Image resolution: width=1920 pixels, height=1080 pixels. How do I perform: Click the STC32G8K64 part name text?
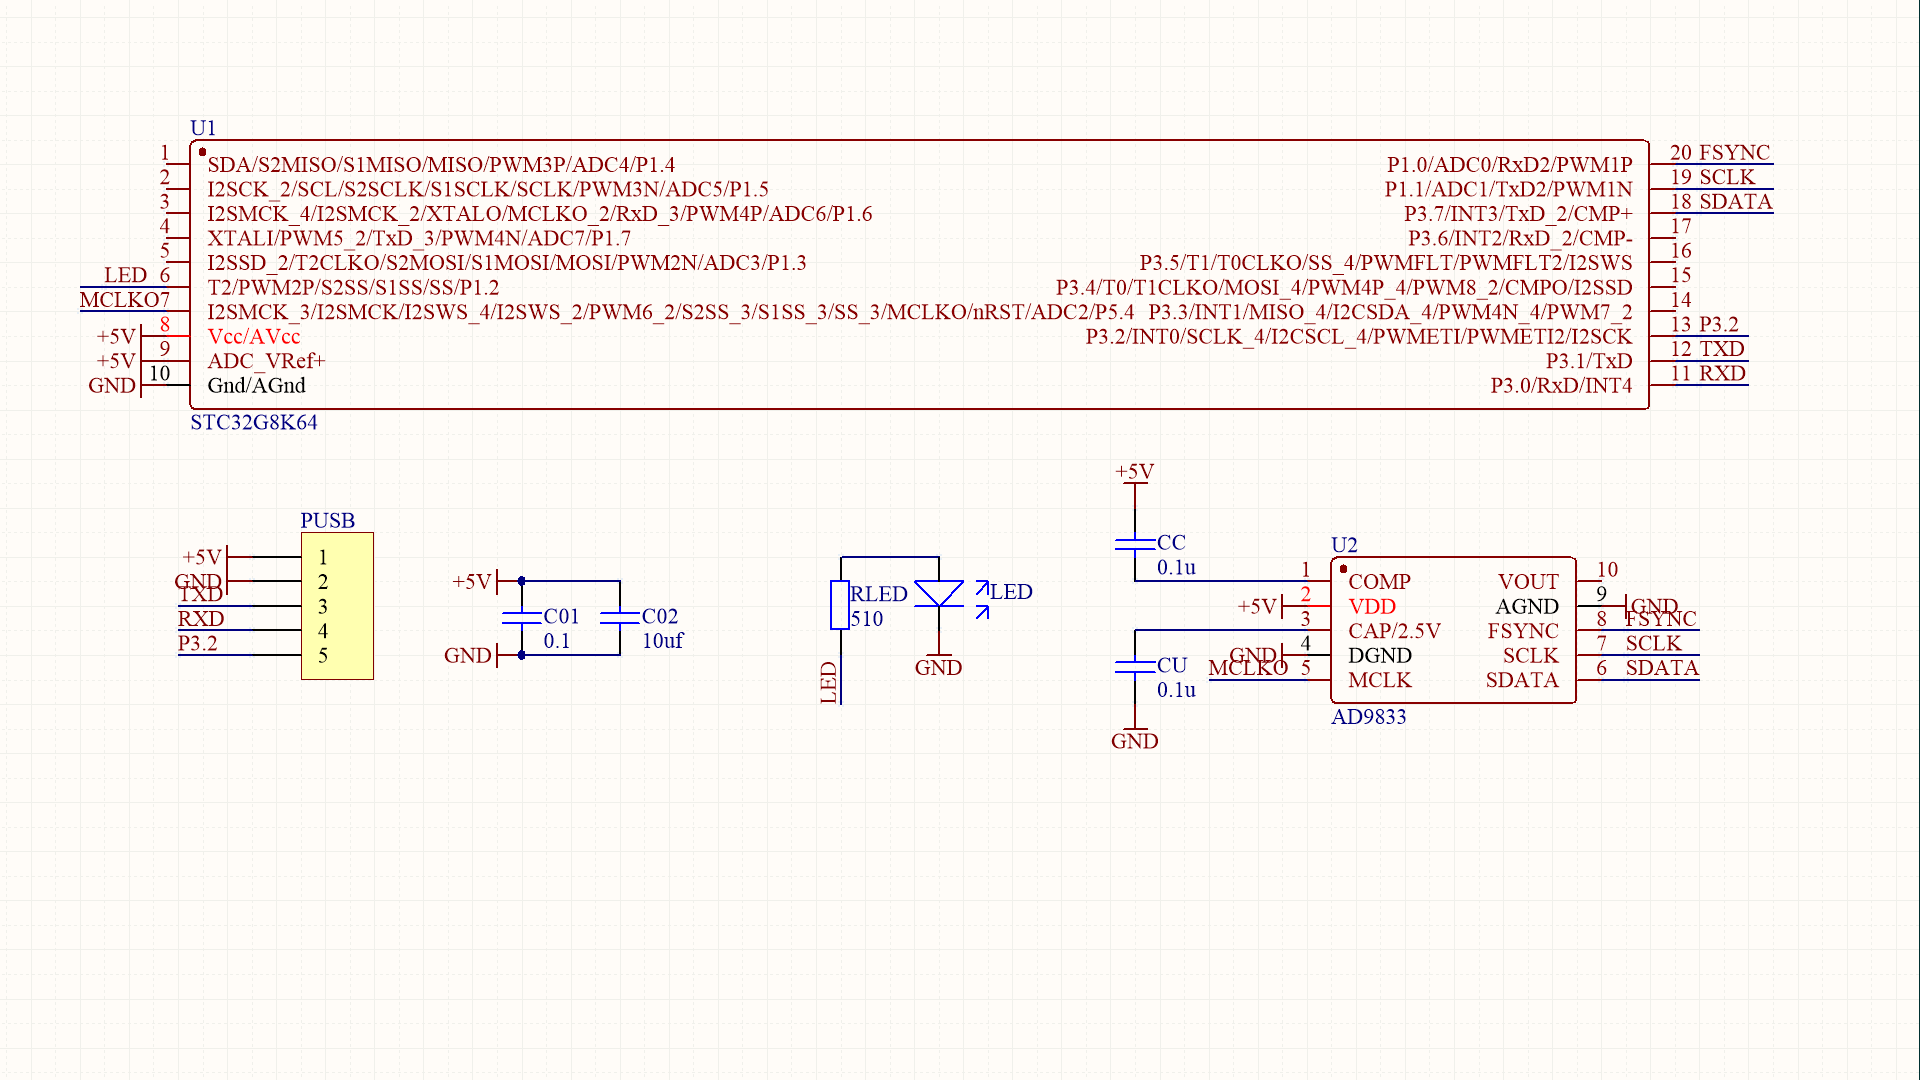(254, 423)
